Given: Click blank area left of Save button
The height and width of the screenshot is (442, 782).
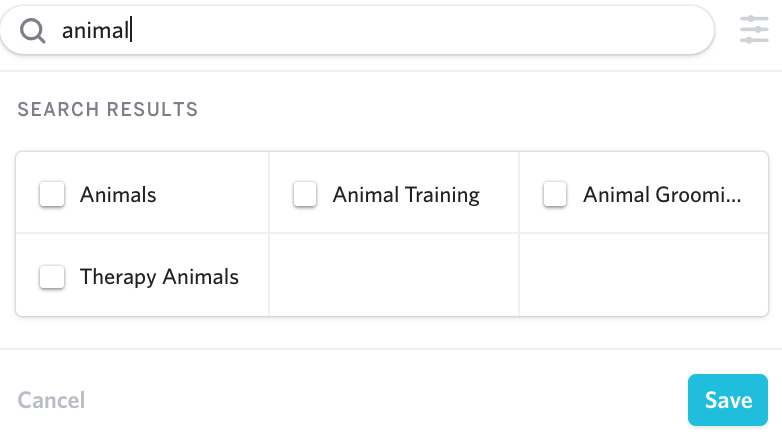Looking at the screenshot, I should pyautogui.click(x=400, y=400).
